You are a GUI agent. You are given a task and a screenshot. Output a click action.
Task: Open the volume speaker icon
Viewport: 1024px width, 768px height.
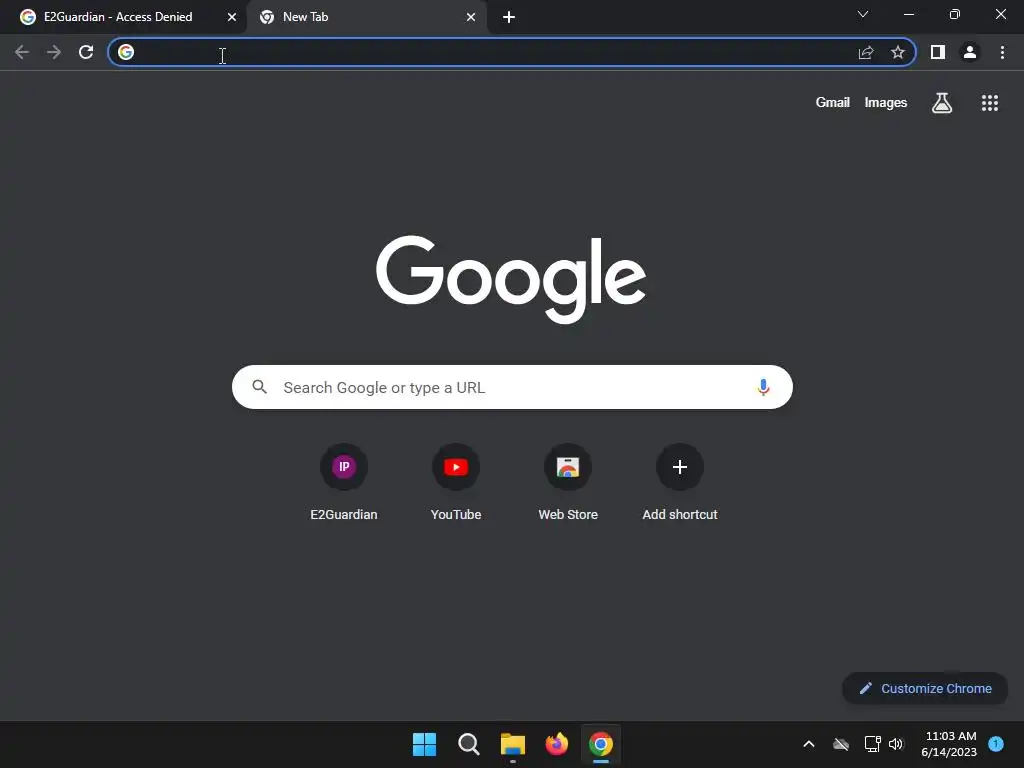[896, 744]
